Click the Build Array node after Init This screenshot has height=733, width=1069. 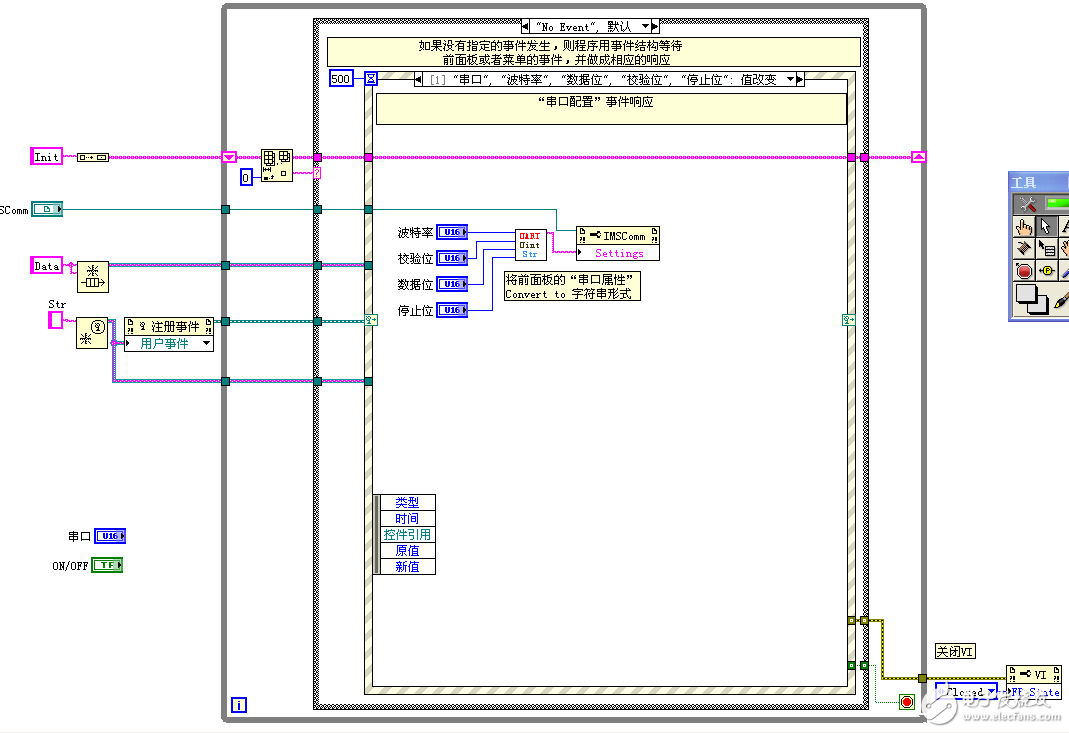click(93, 158)
